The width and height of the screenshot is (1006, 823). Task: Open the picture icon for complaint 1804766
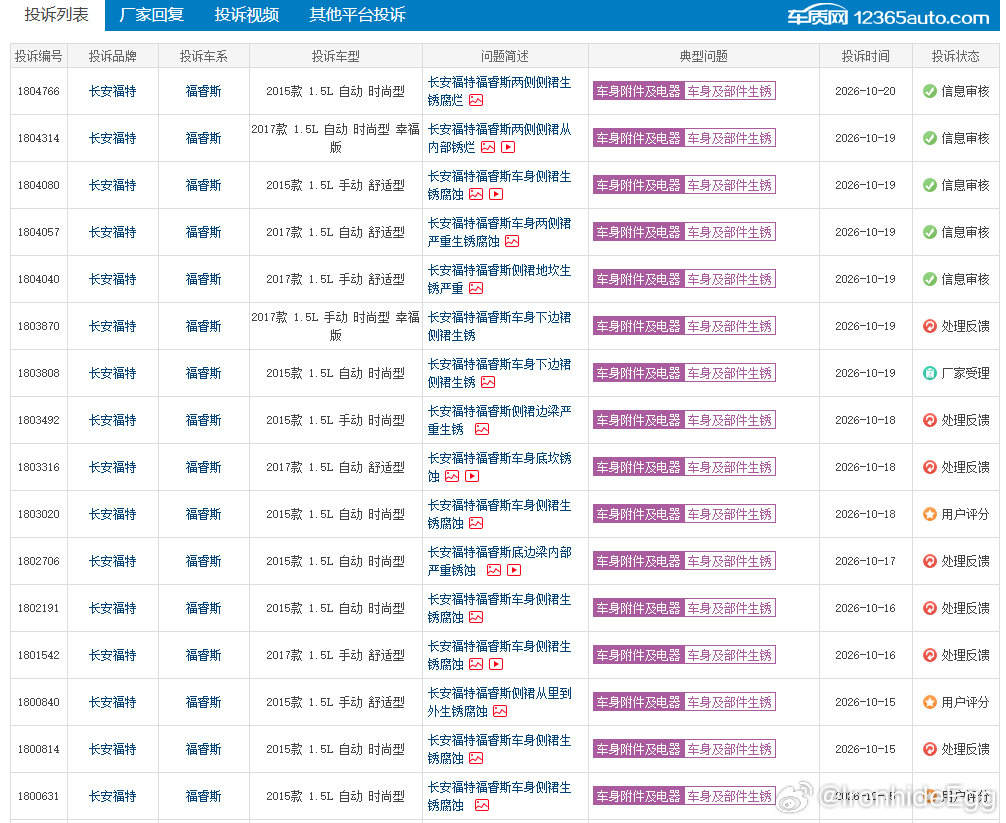pyautogui.click(x=476, y=101)
